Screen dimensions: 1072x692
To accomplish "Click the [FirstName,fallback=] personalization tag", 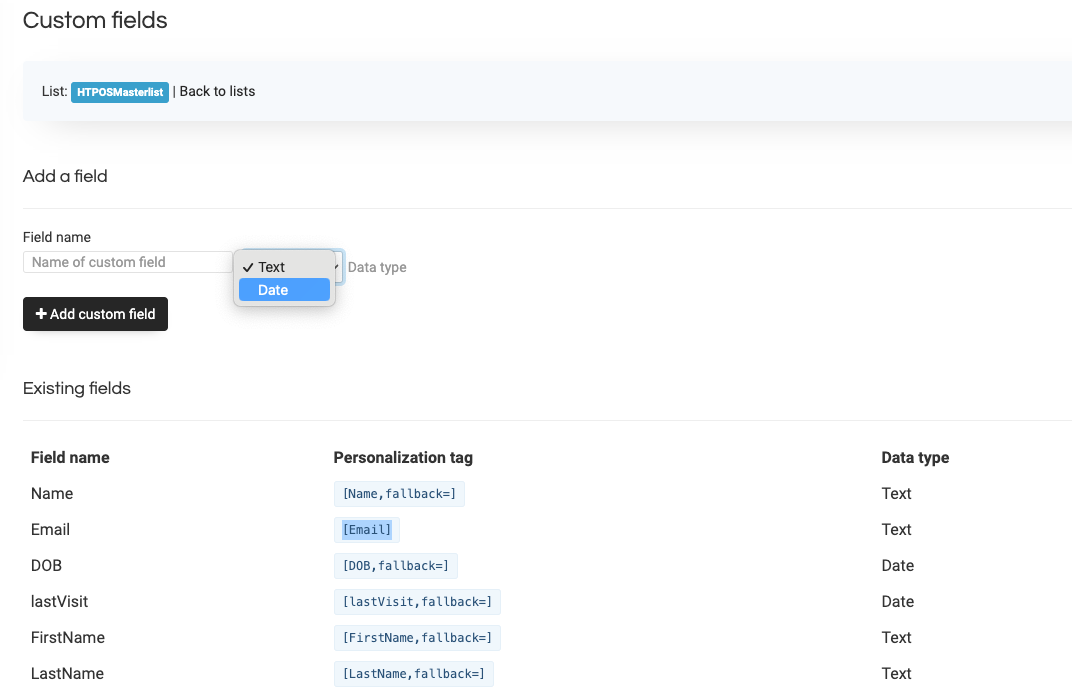I will [417, 638].
